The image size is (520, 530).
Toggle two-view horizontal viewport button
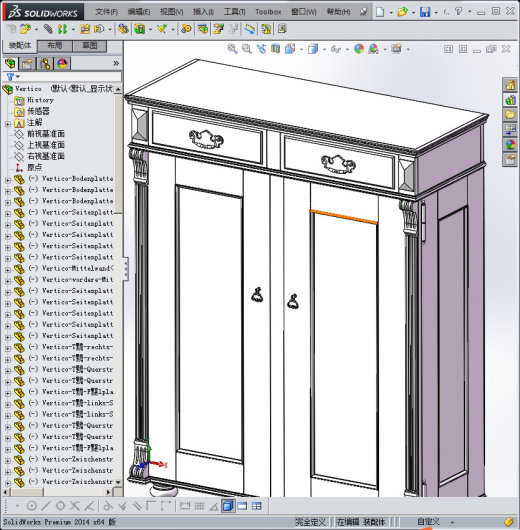tap(242, 506)
